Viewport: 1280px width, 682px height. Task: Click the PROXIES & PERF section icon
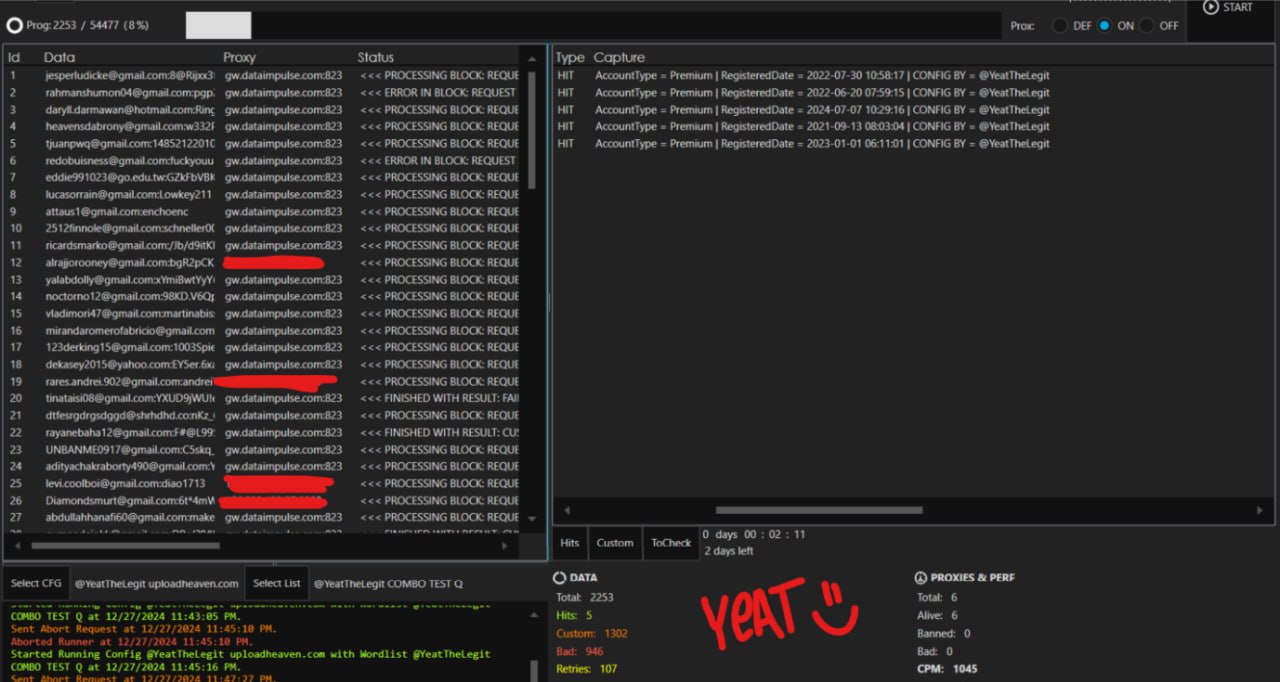[921, 578]
